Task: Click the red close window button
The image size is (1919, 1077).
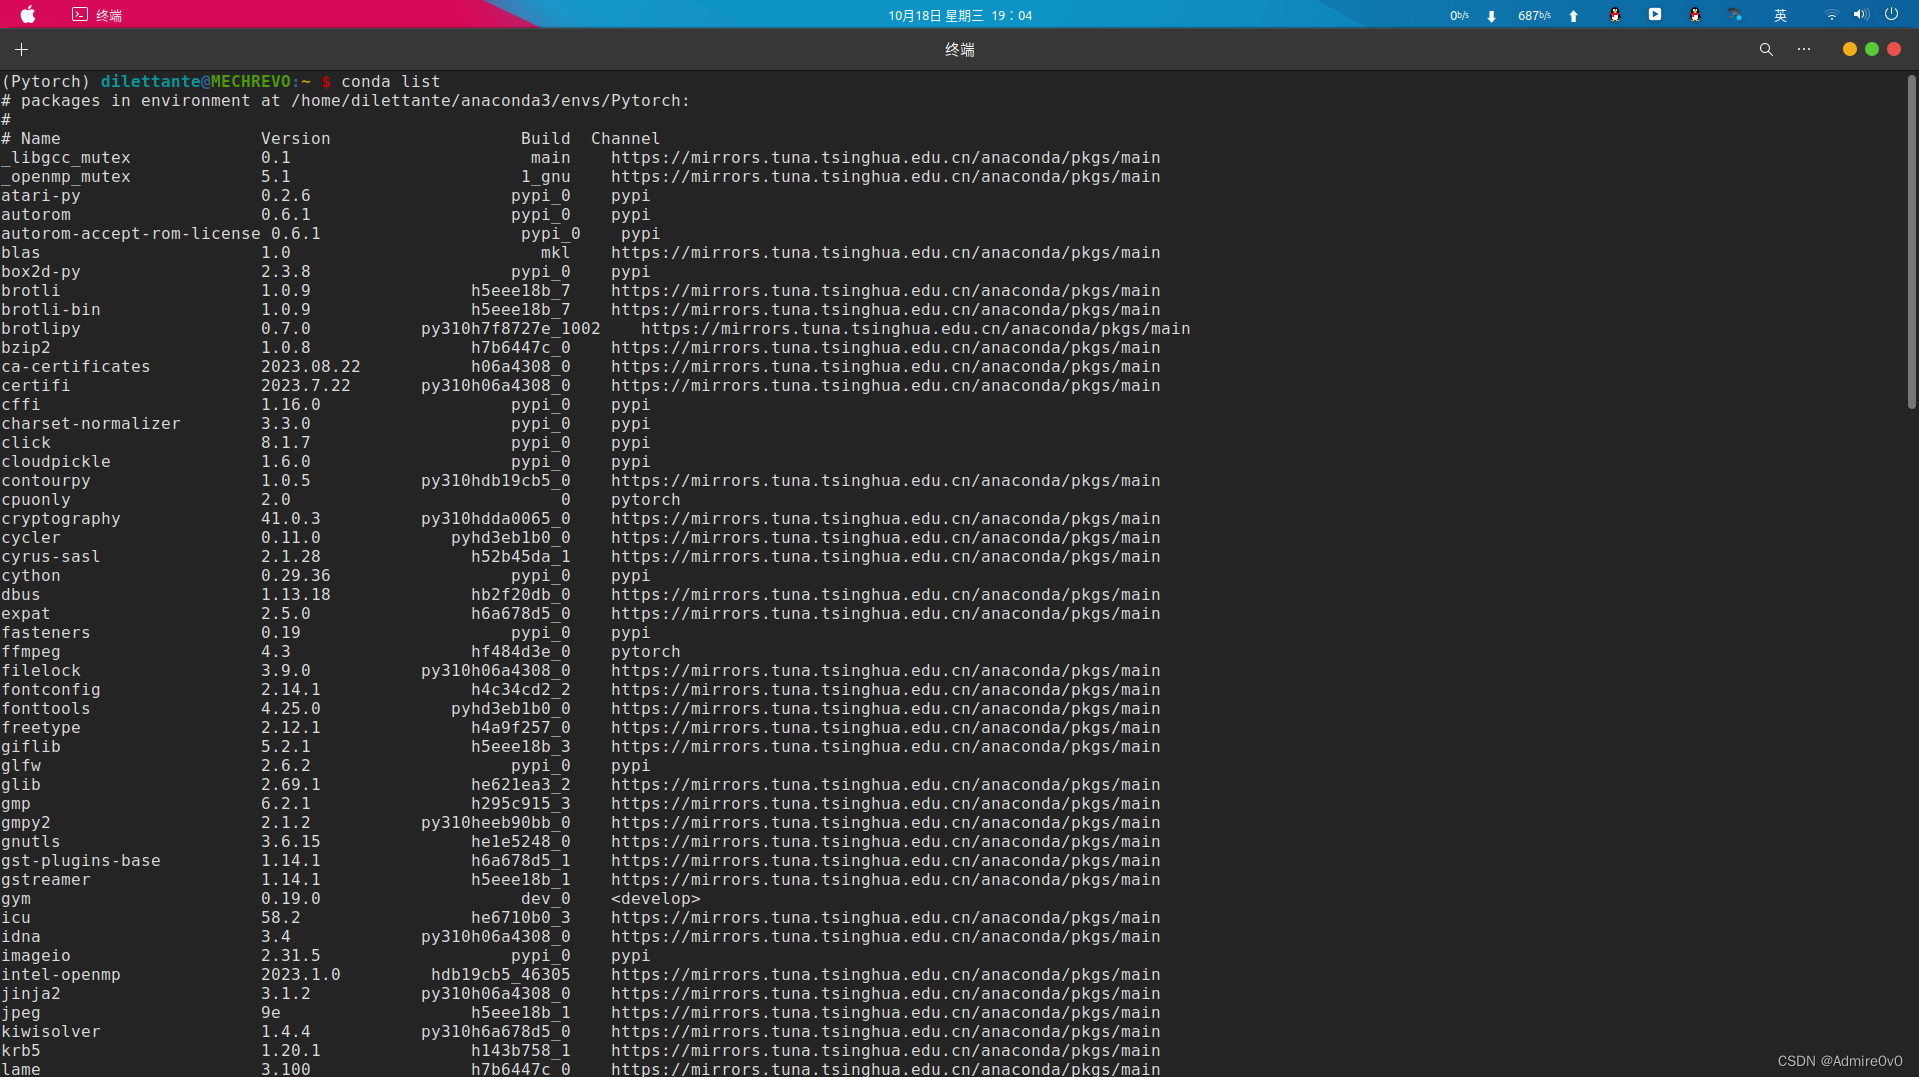Action: (x=1893, y=49)
